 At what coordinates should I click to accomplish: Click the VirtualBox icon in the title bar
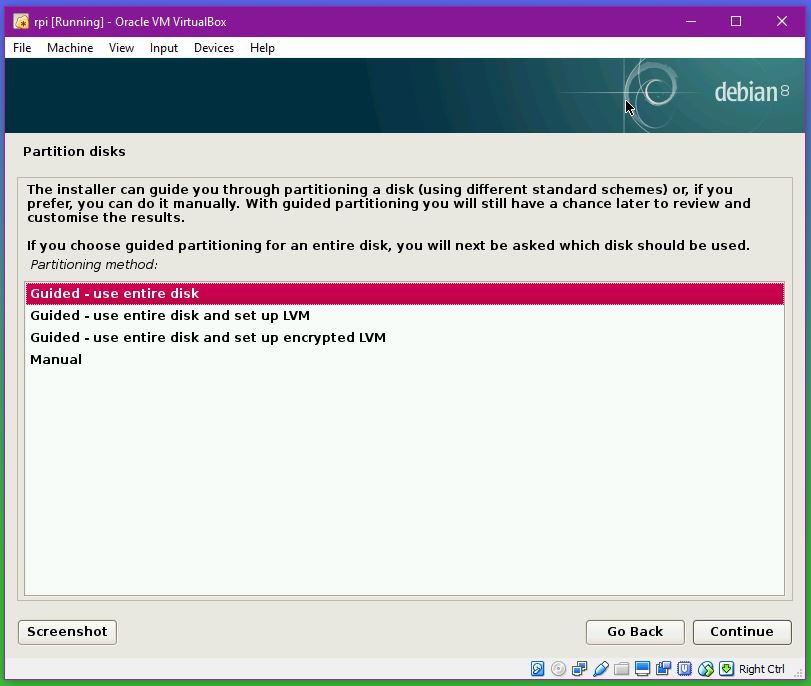pyautogui.click(x=20, y=21)
